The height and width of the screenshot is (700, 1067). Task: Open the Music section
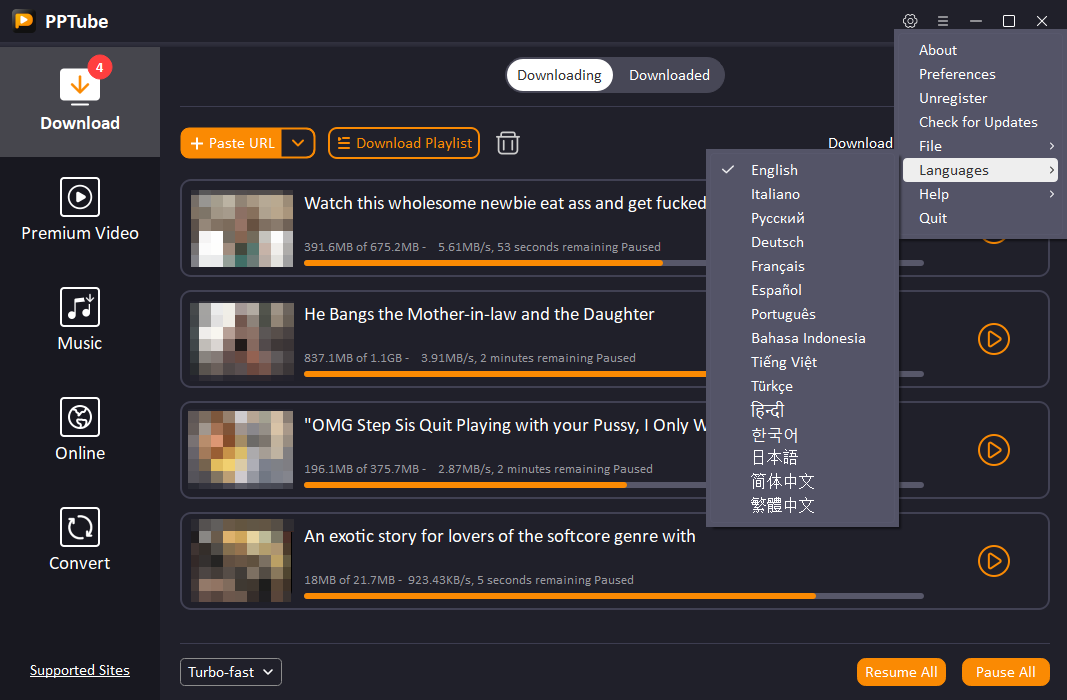pos(79,320)
